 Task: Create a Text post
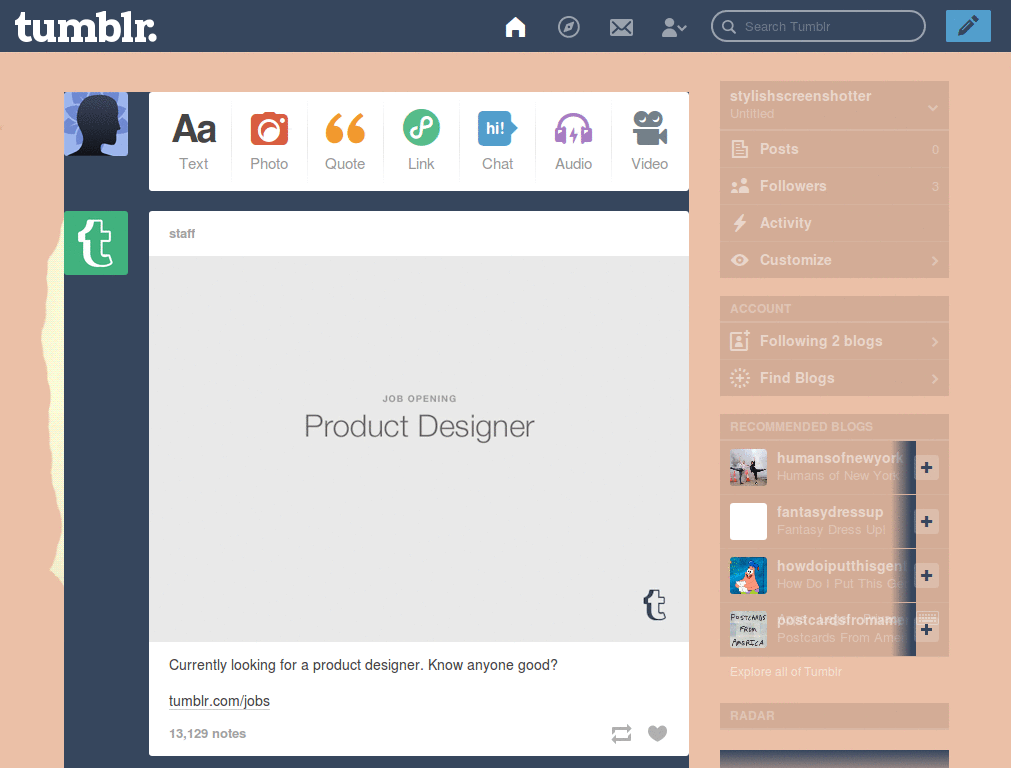pyautogui.click(x=193, y=141)
